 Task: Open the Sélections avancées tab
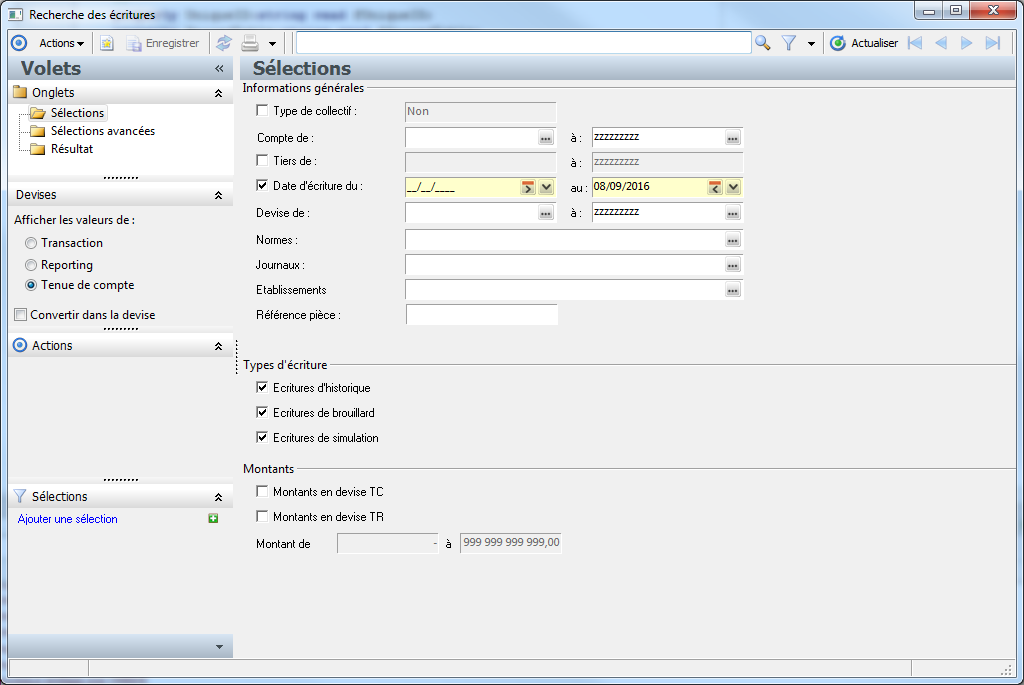(x=103, y=131)
